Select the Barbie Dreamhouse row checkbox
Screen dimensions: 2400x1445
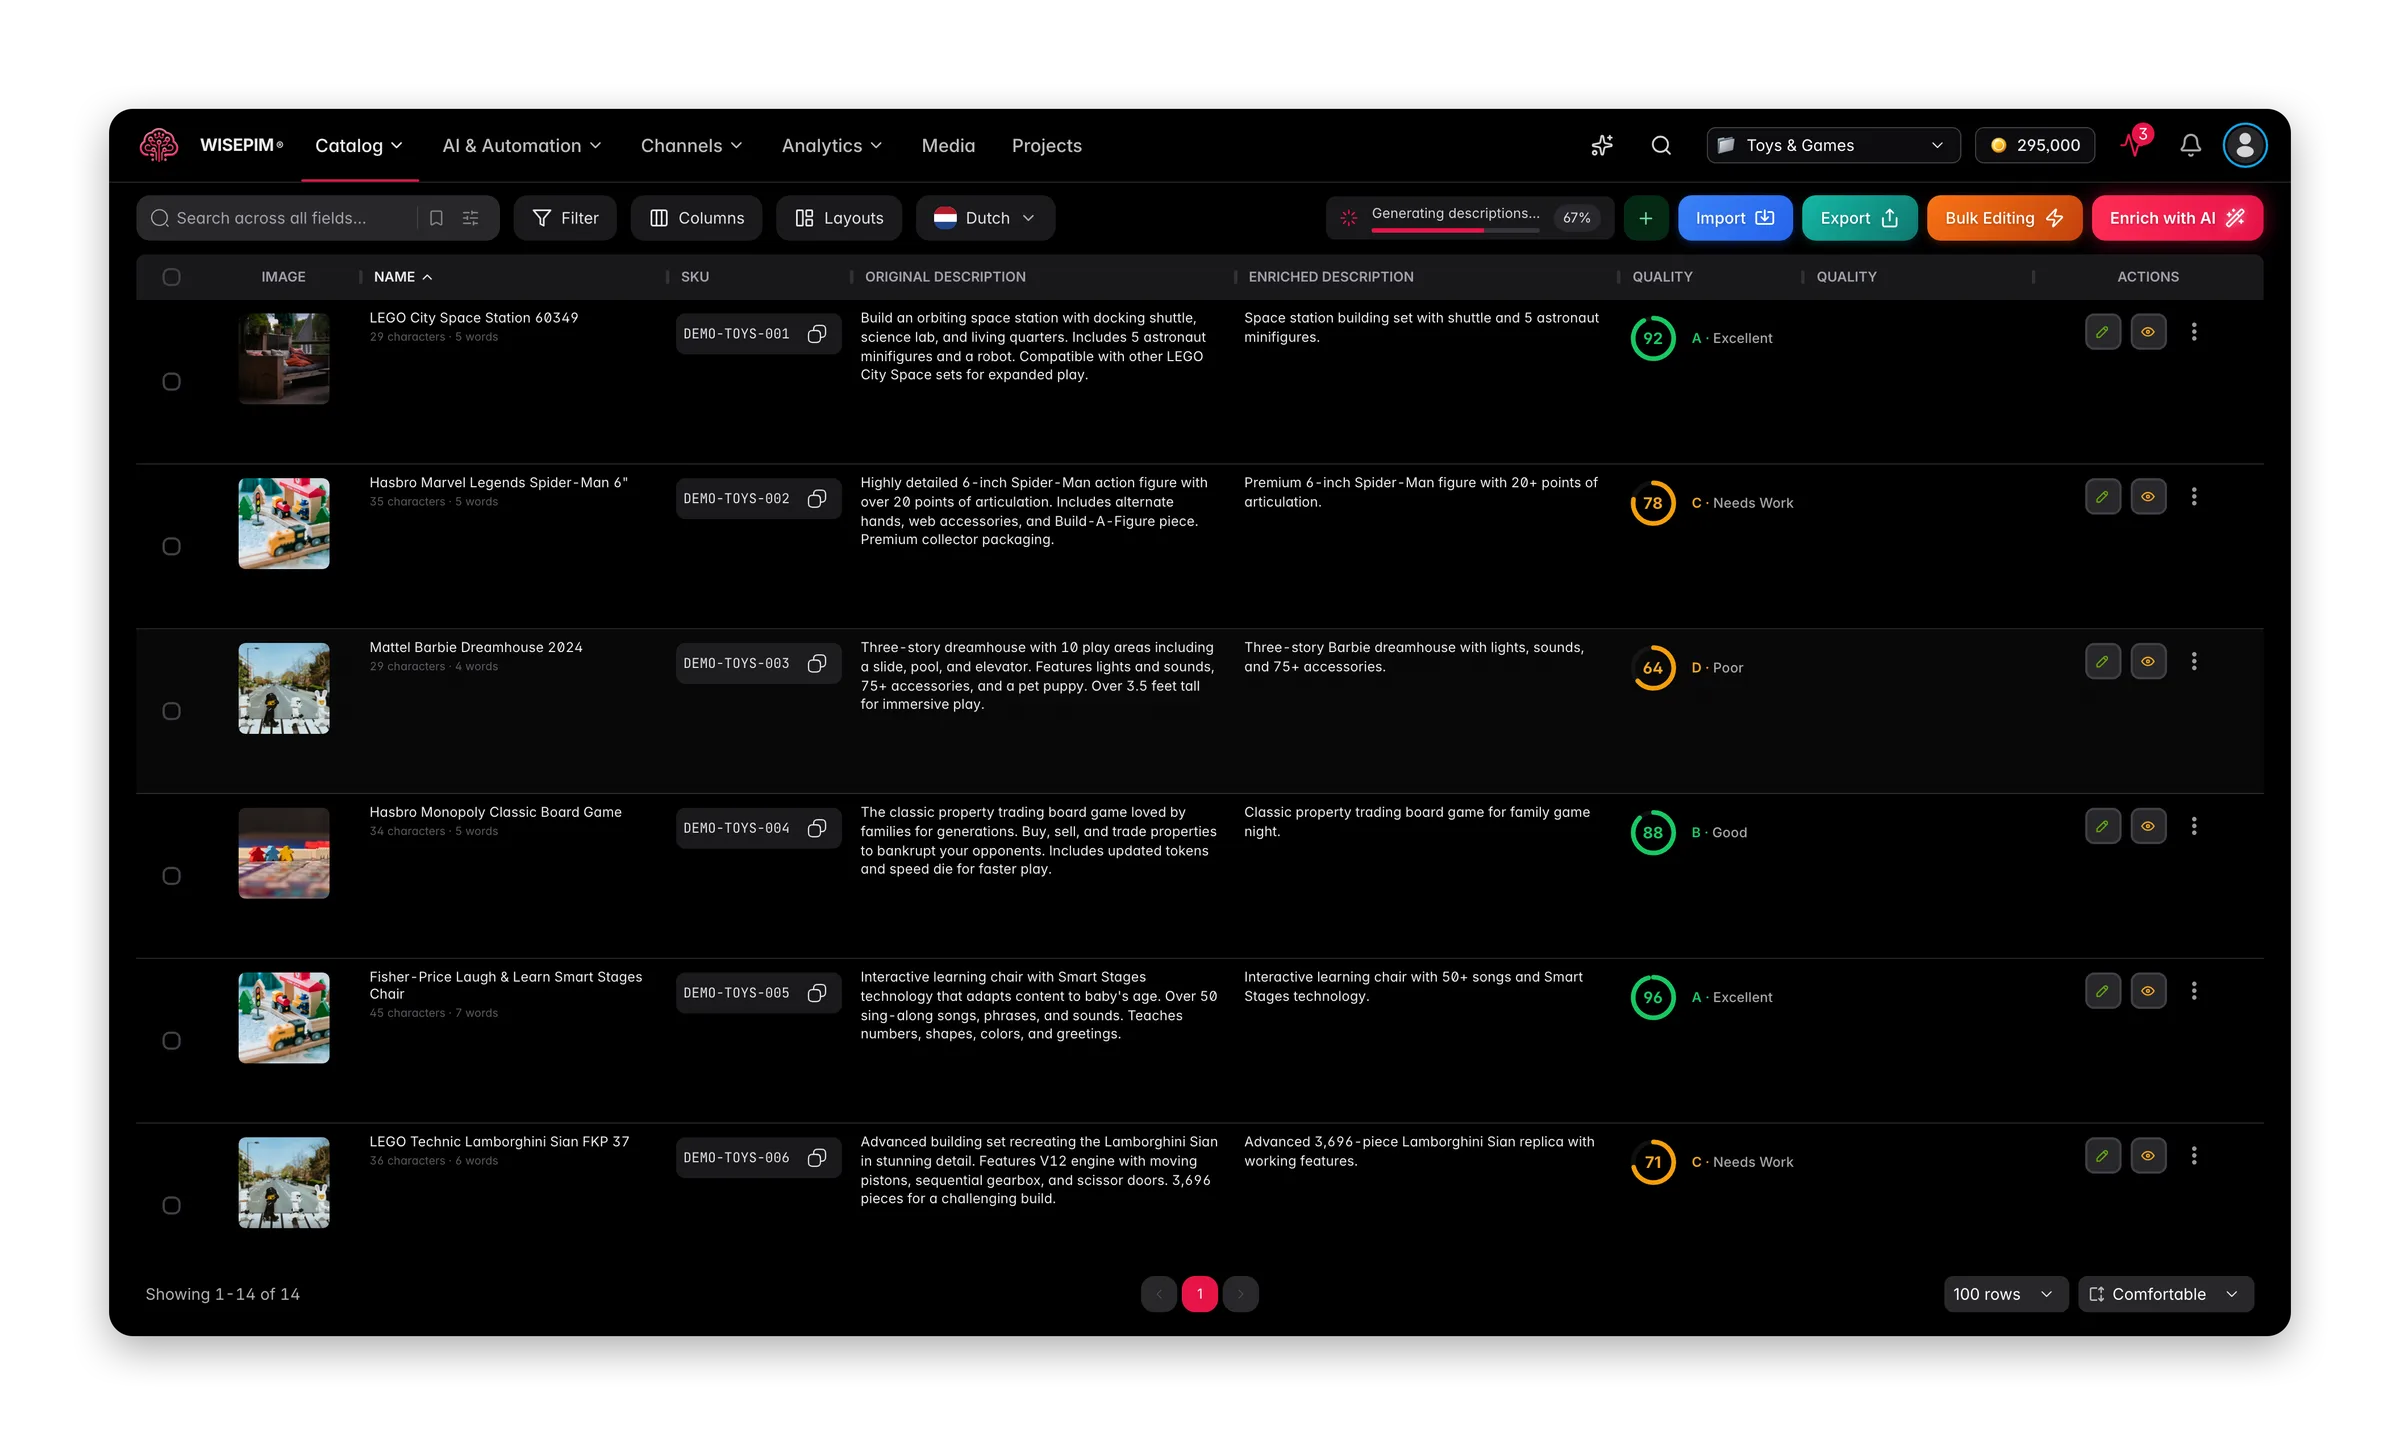[x=171, y=712]
